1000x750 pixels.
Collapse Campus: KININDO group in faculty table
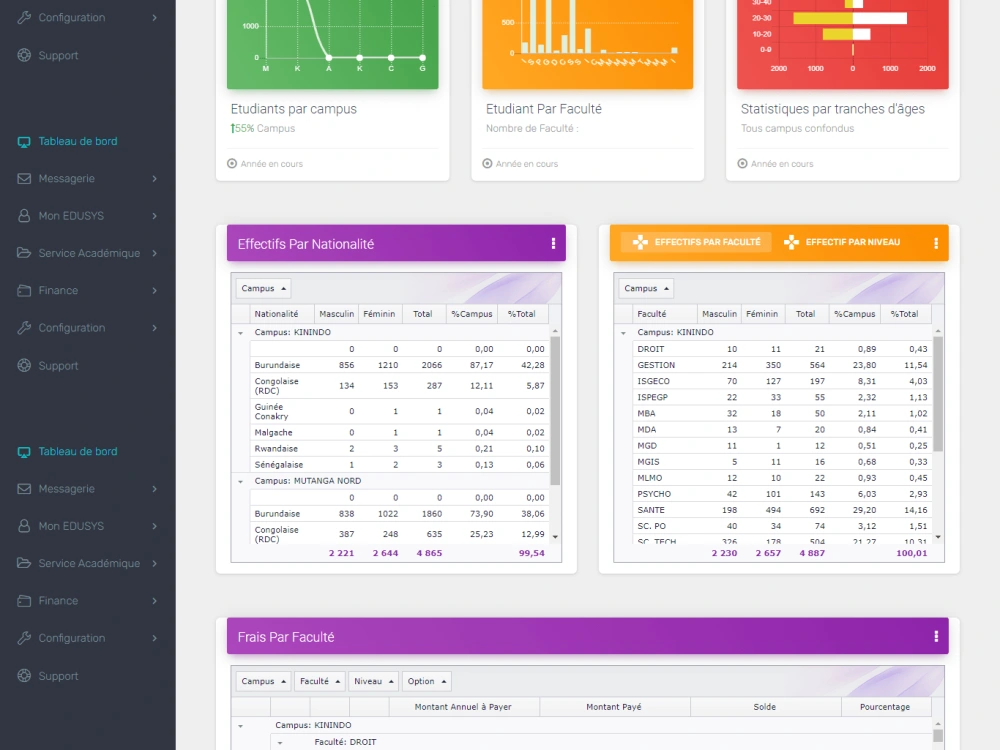click(623, 333)
